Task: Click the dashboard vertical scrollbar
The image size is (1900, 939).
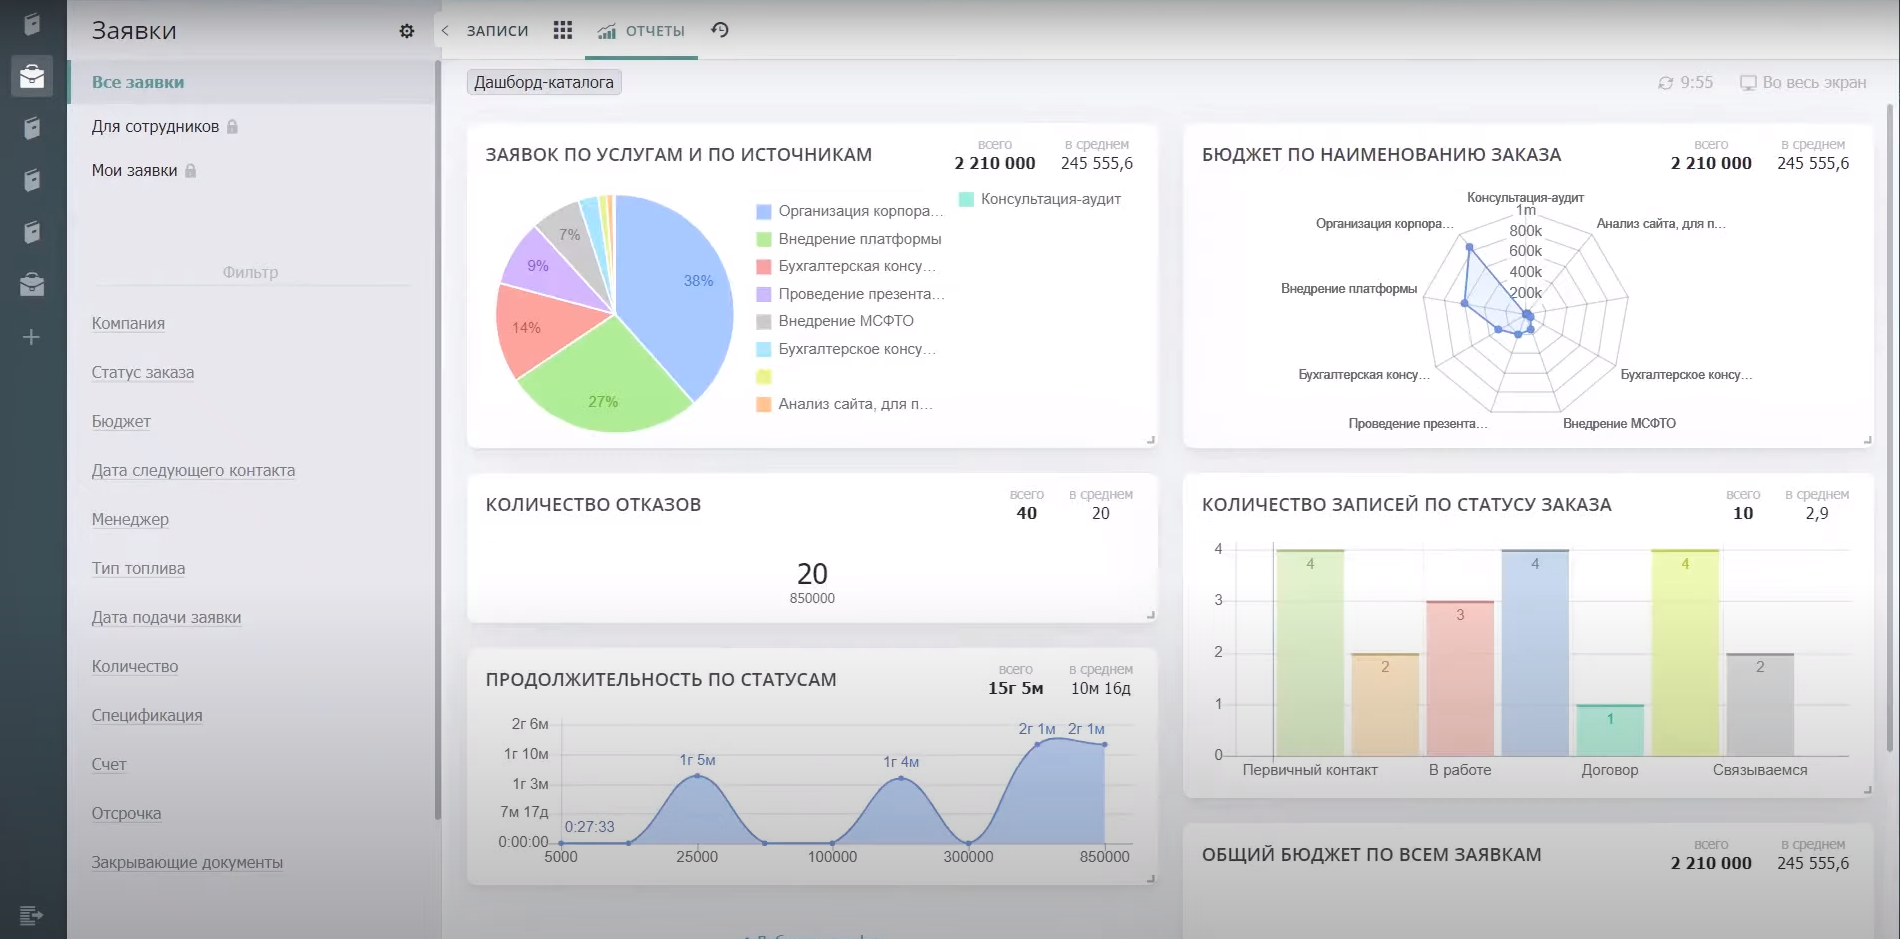Action: pos(1889,428)
